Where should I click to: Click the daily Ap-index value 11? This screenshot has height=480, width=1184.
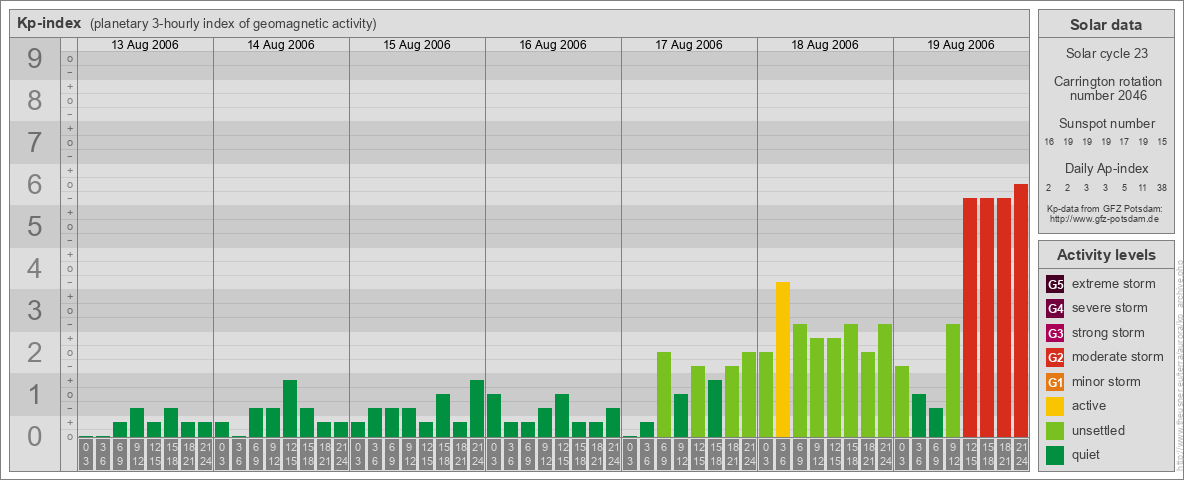[1142, 187]
